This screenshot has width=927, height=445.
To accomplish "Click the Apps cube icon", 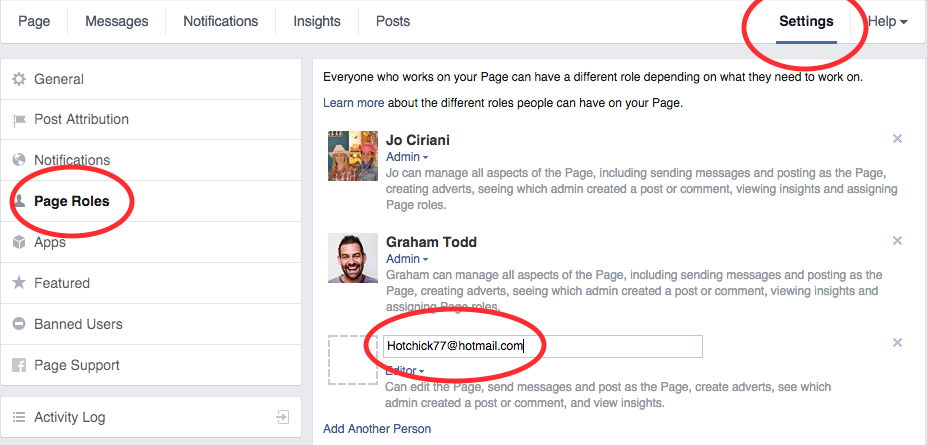I will [20, 242].
